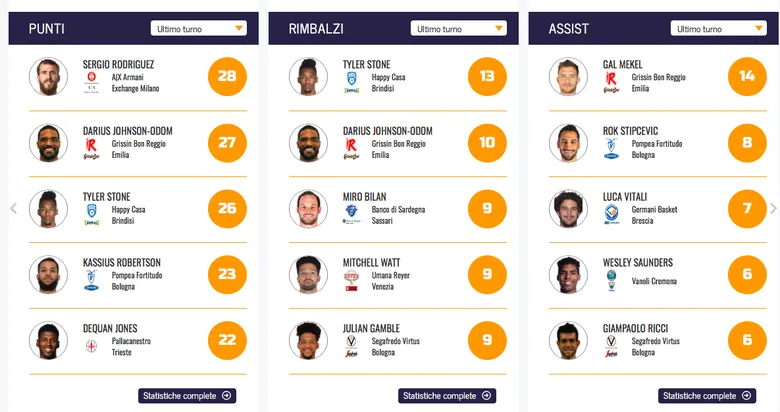780x412 pixels.
Task: Click 'Statistiche complete' under Rimbalzi
Action: click(x=447, y=396)
